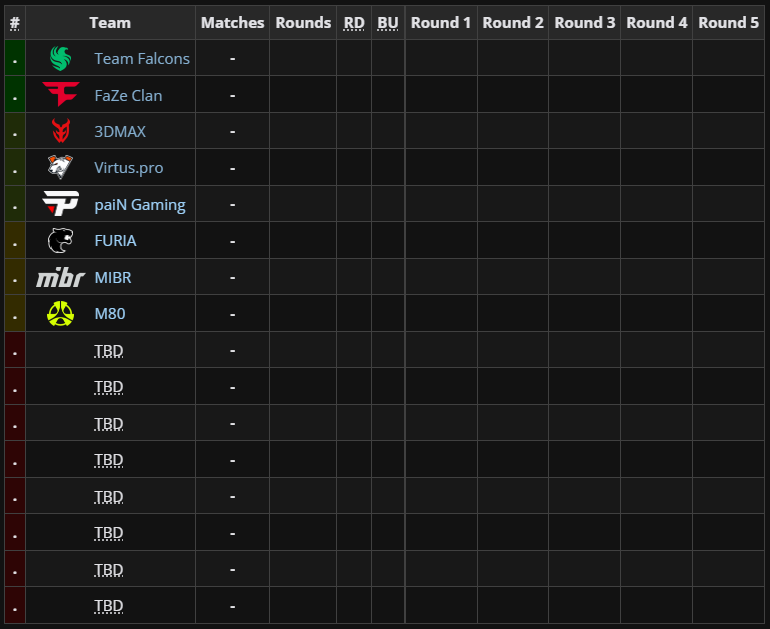Click the 3DMAX devil logo
This screenshot has height=629, width=770.
pyautogui.click(x=61, y=131)
